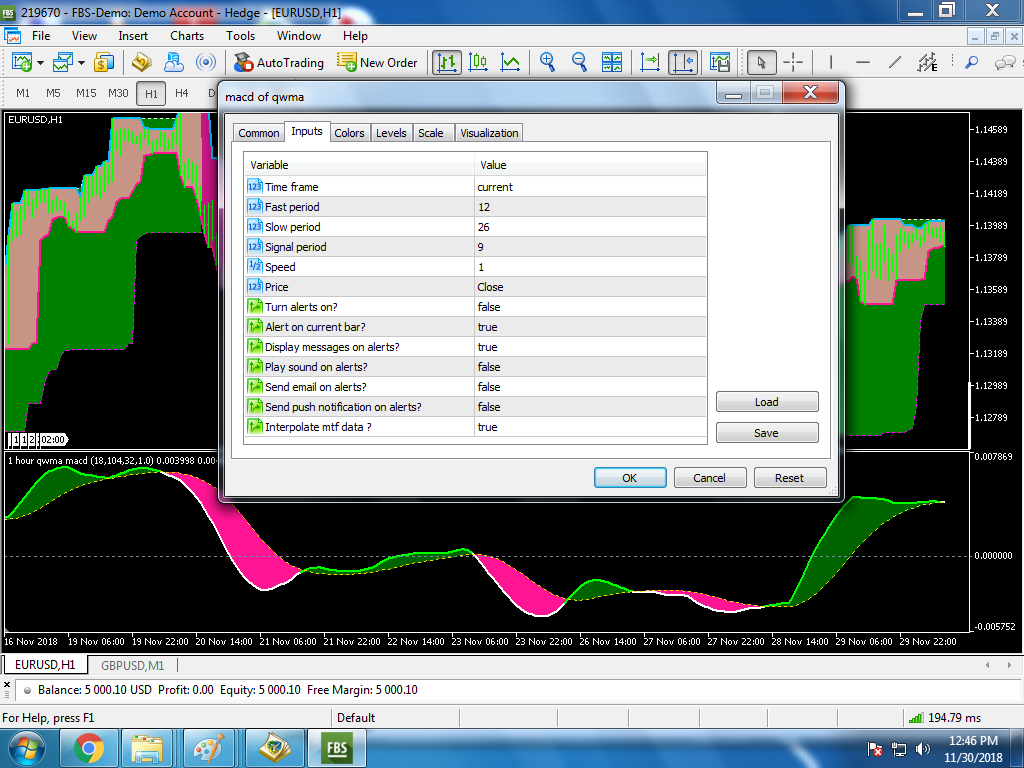Switch to candlestick chart display

[x=478, y=62]
